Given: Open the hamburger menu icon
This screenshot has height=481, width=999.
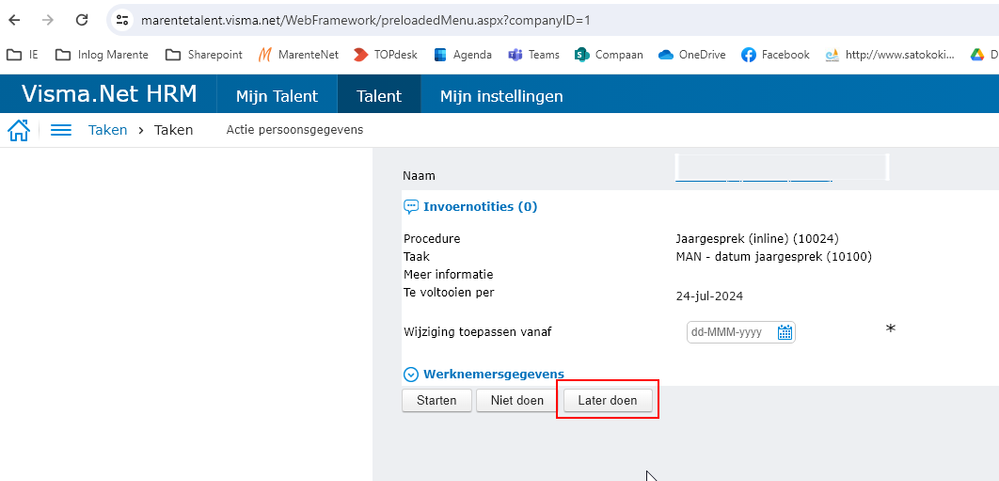Looking at the screenshot, I should (x=61, y=130).
